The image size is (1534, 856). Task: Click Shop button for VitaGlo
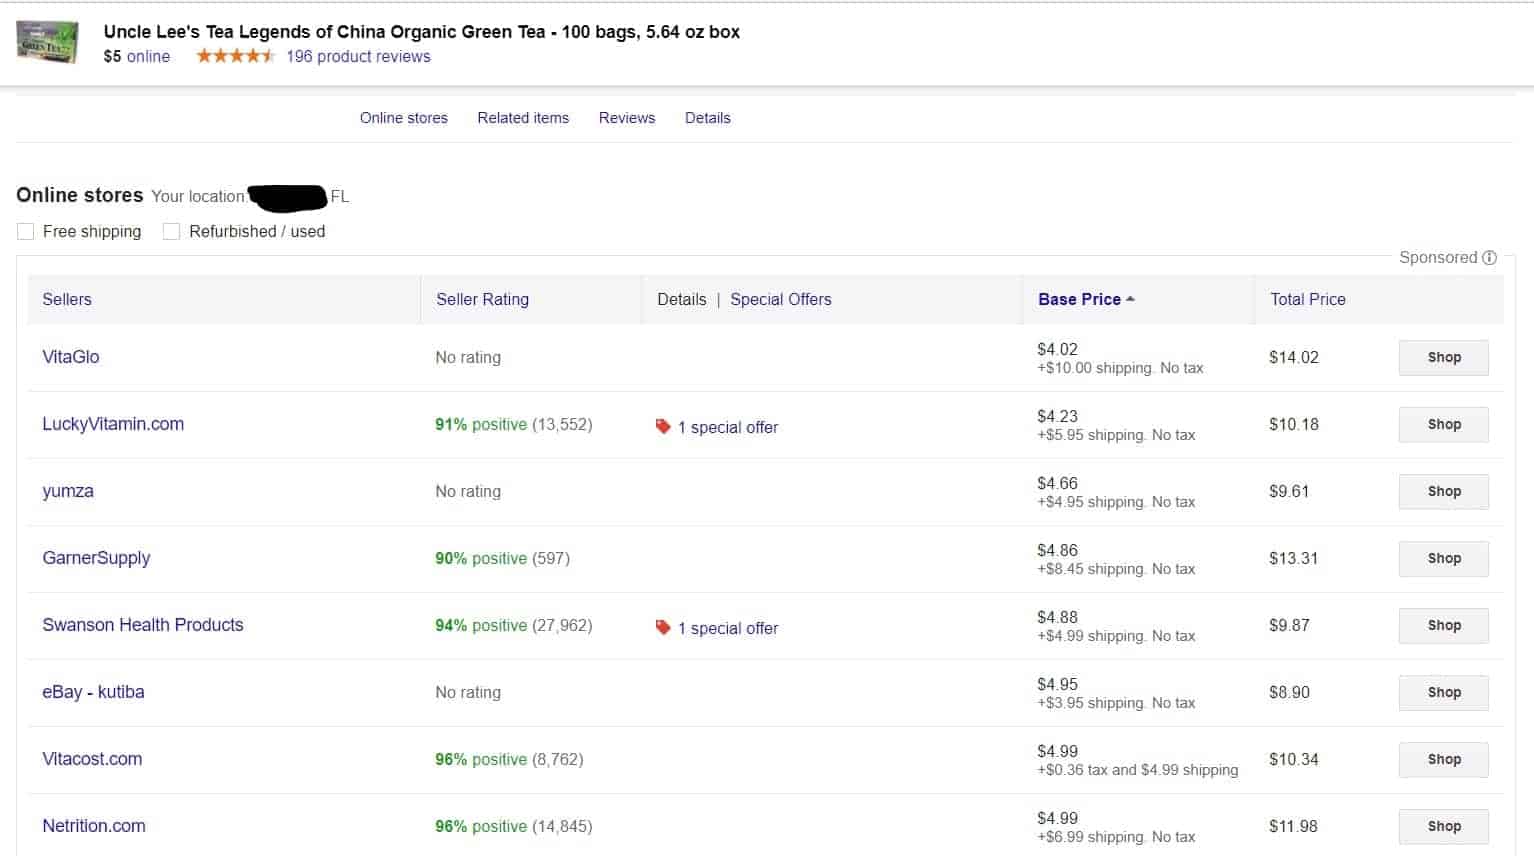[1444, 358]
